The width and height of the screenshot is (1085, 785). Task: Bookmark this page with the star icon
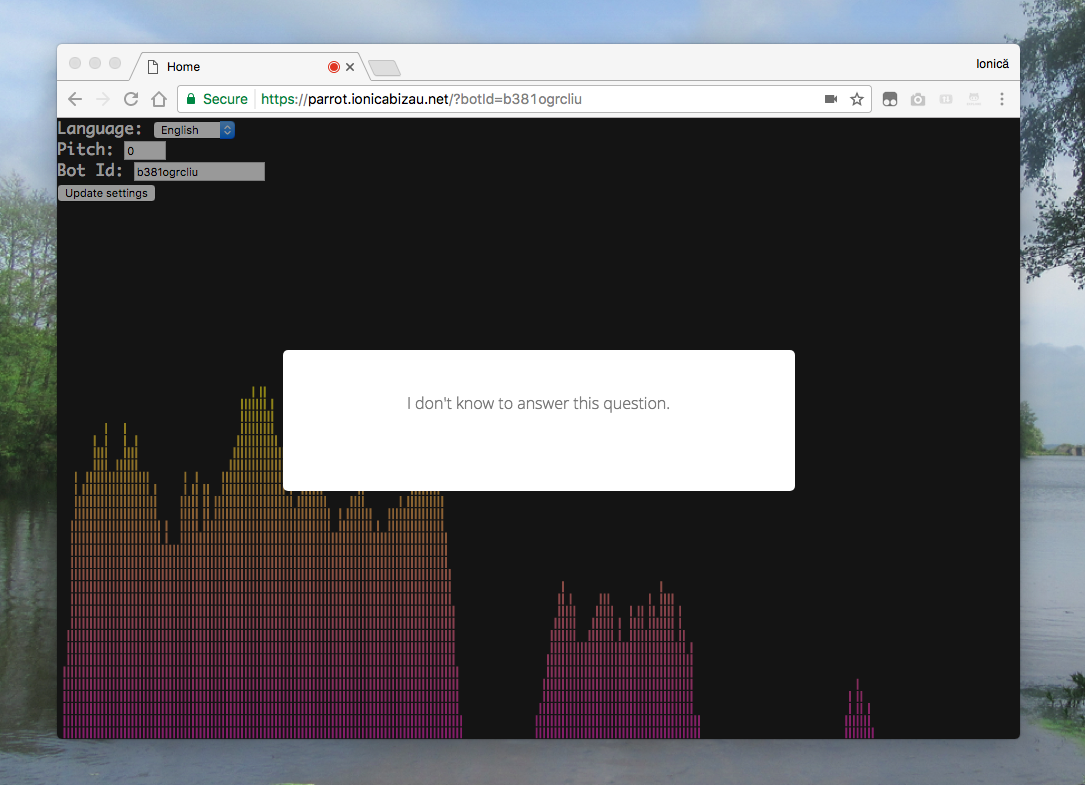(857, 99)
